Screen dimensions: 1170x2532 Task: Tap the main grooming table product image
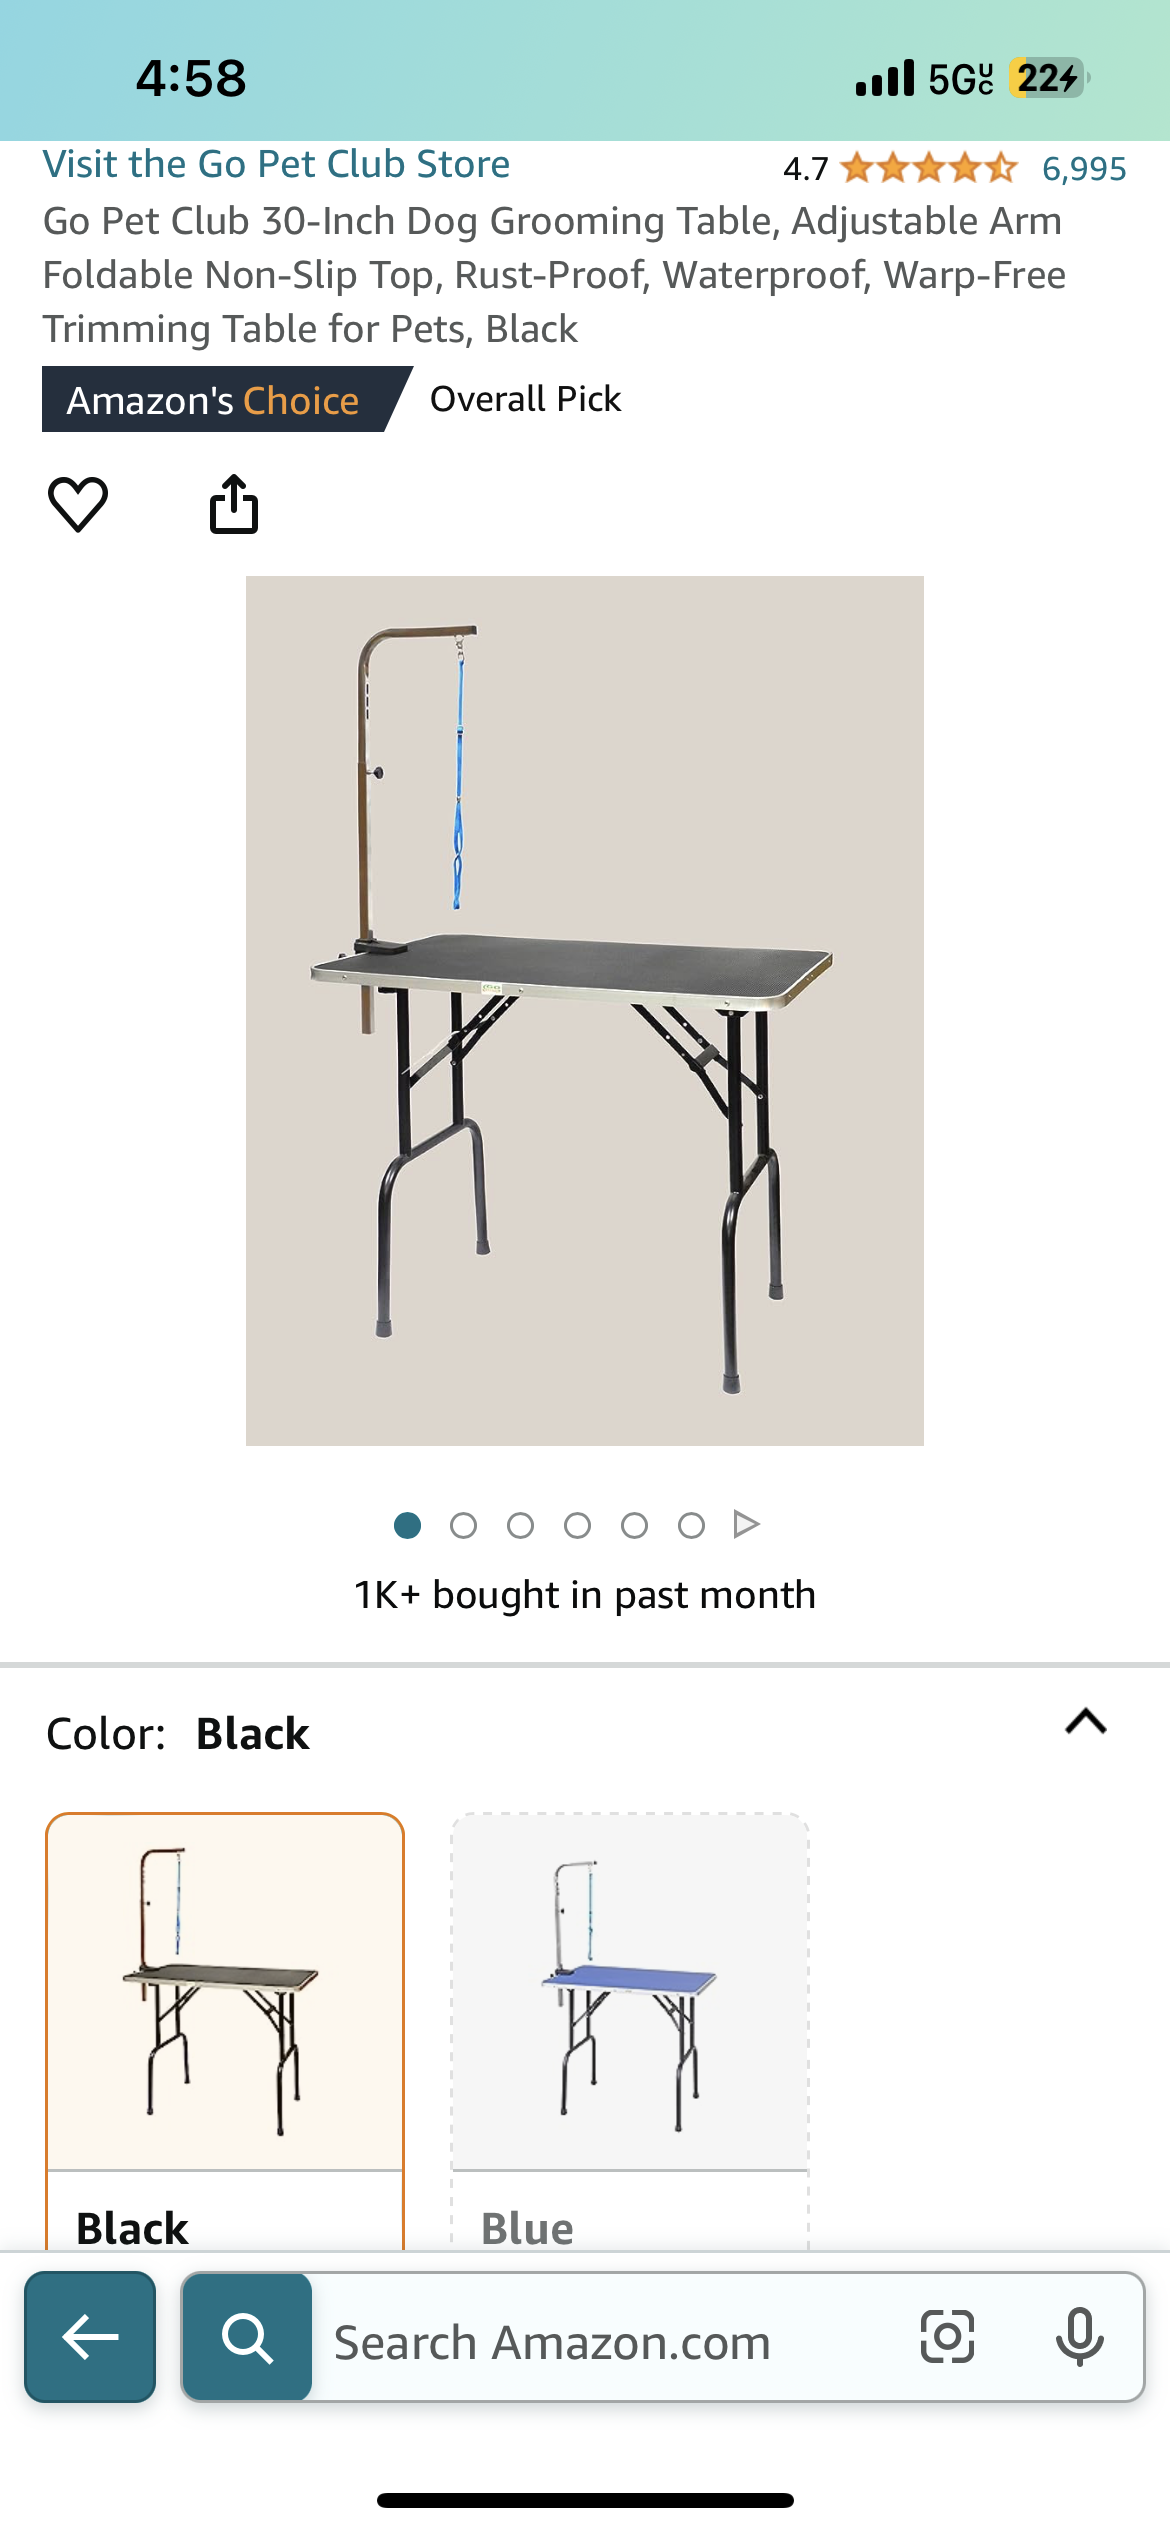pos(585,1010)
